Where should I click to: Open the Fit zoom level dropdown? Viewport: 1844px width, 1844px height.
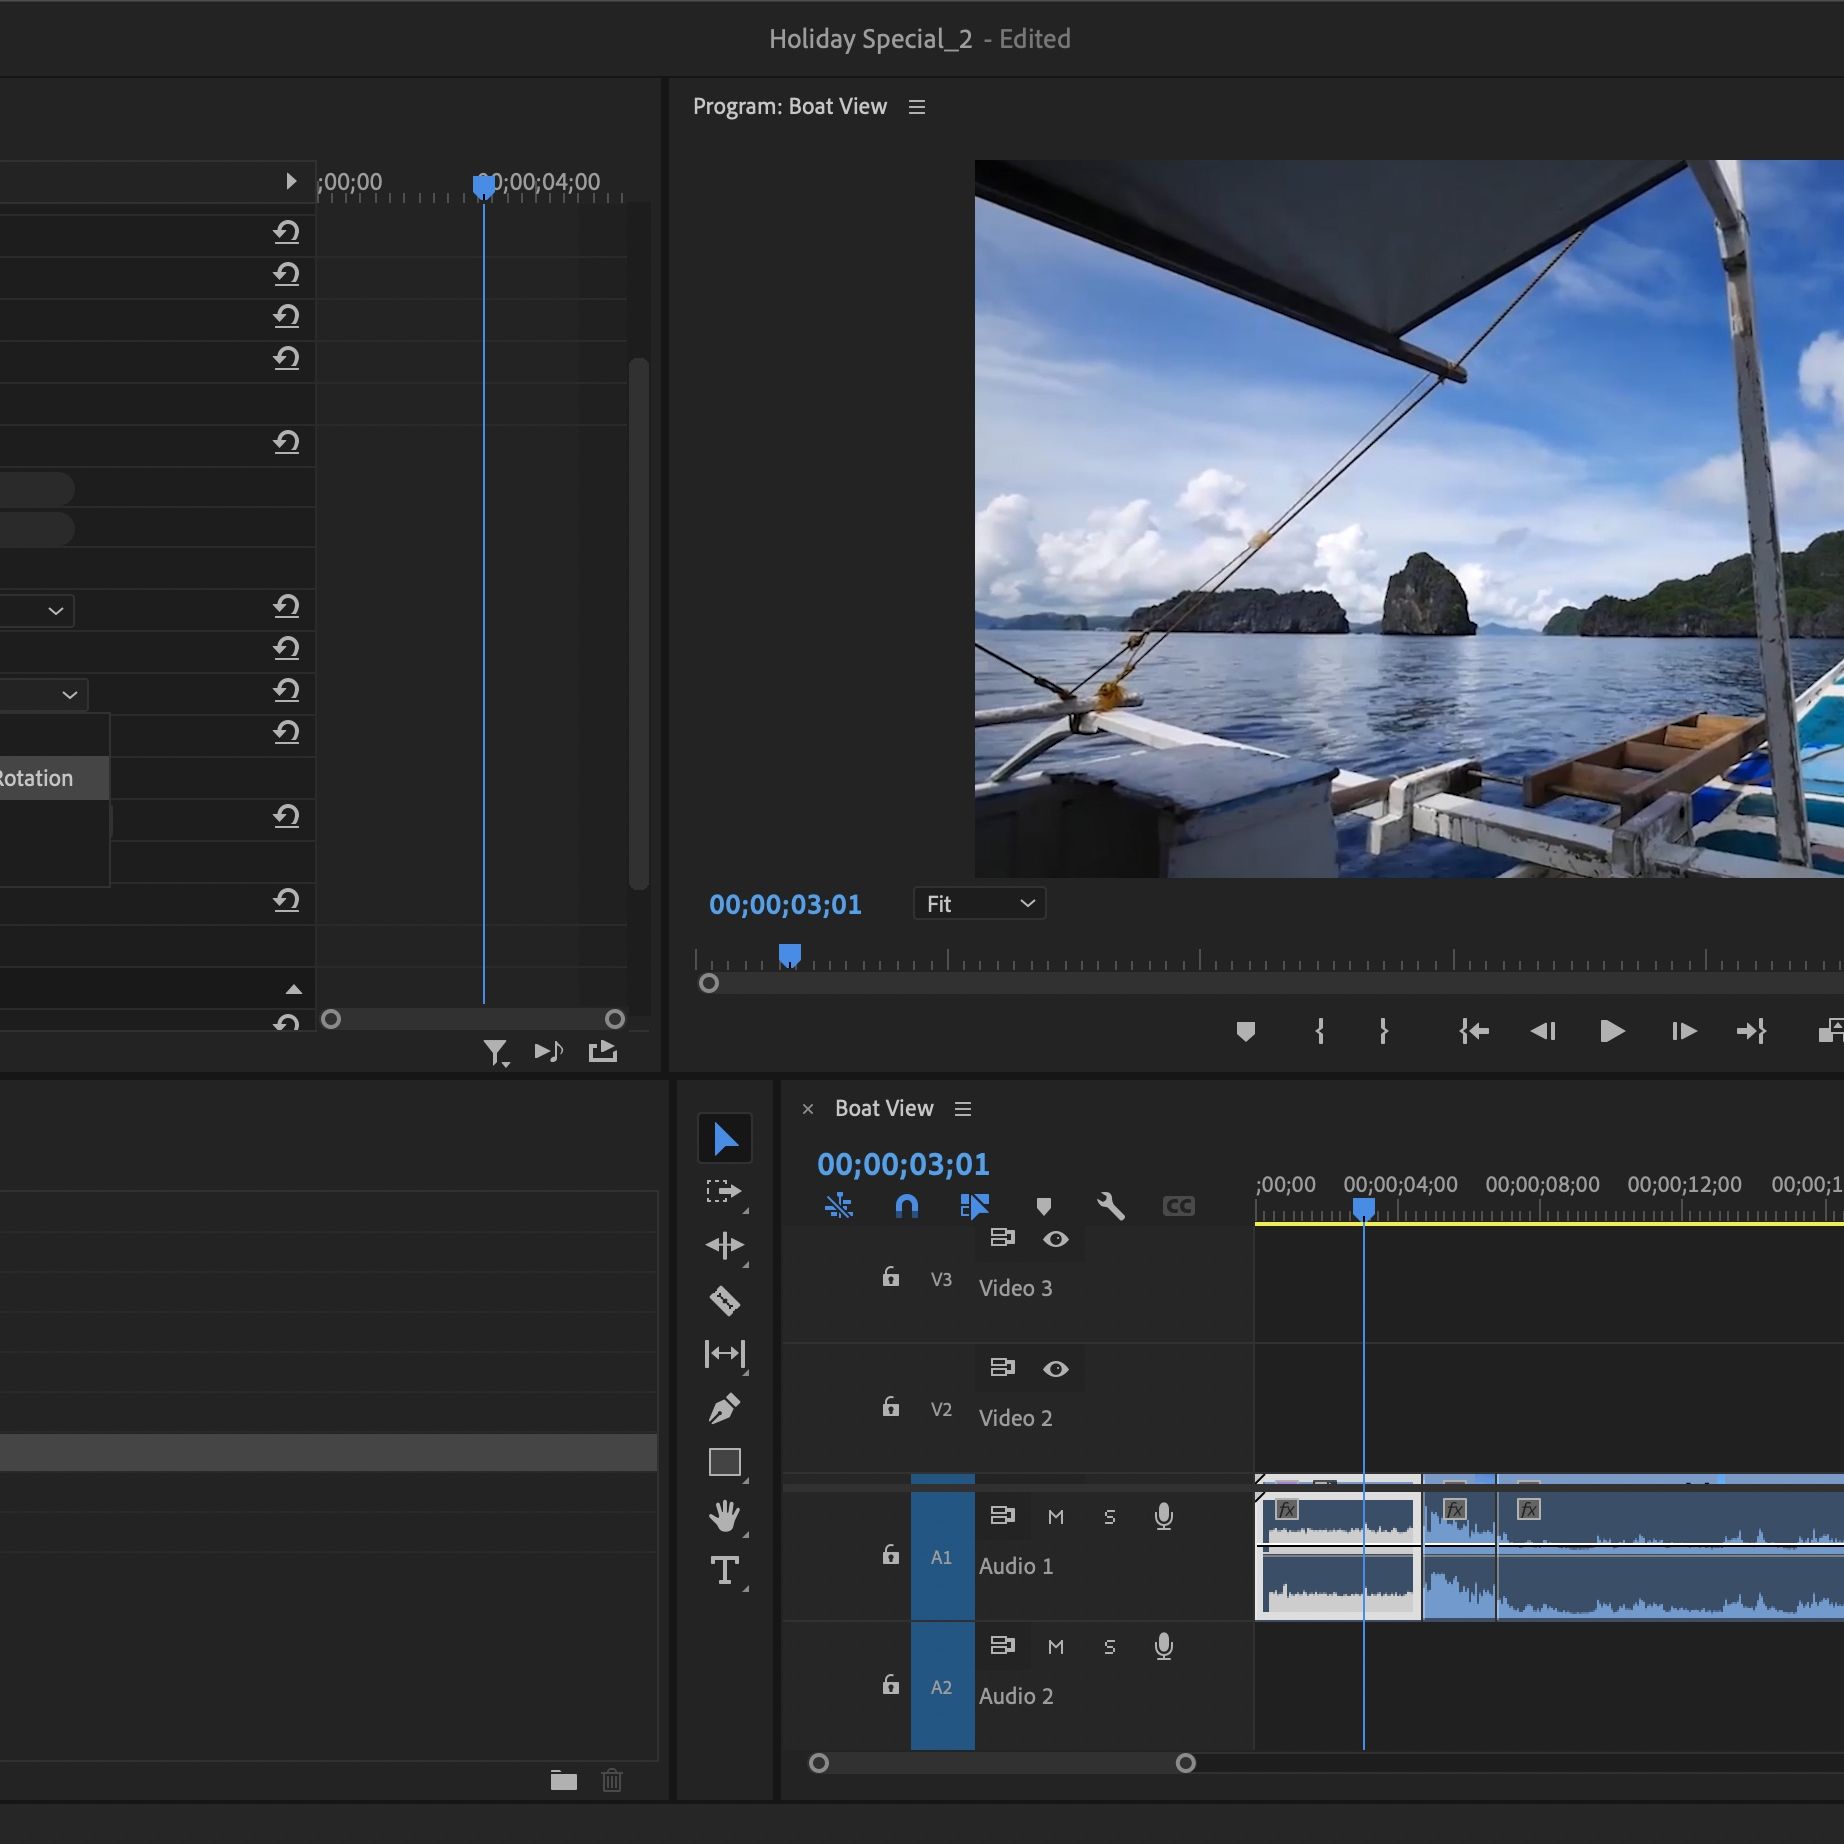(979, 904)
